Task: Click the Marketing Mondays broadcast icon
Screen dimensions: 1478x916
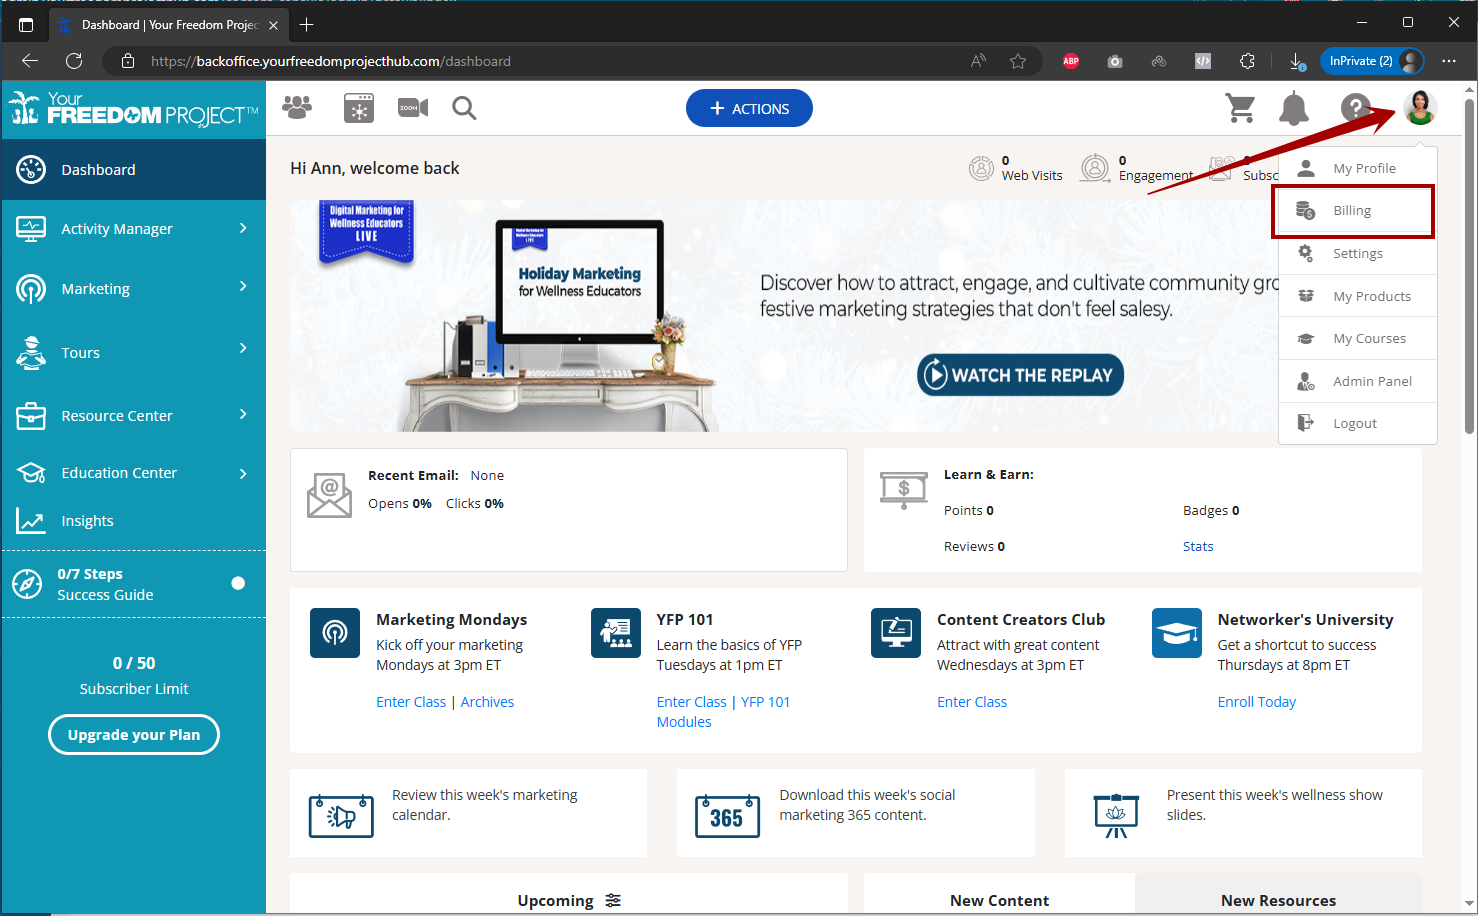Action: [335, 633]
